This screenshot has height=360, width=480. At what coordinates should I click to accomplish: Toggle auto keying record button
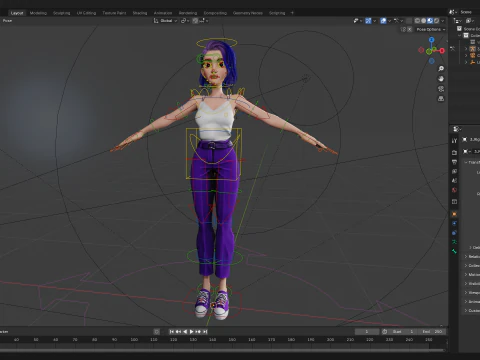[156, 332]
